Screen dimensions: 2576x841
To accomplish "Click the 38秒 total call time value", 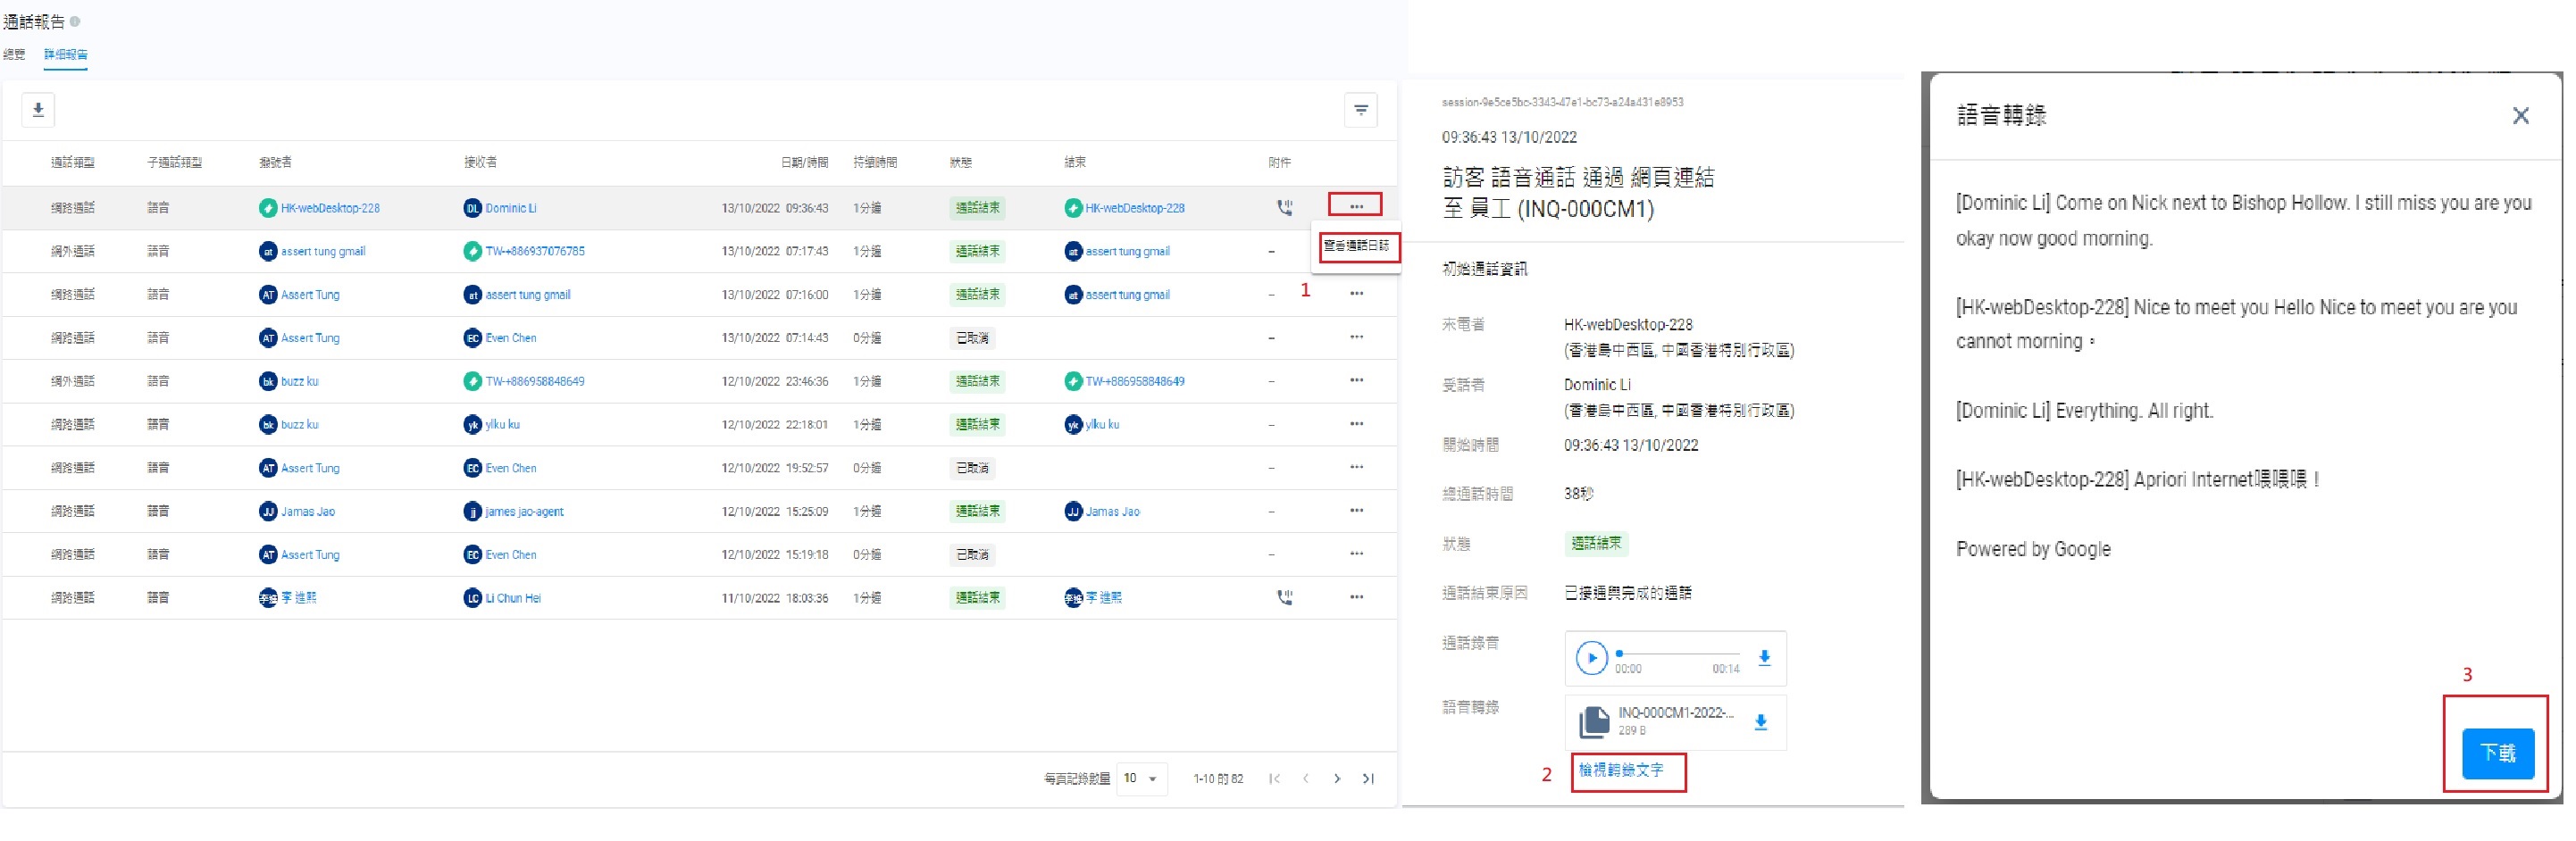I will point(1578,493).
